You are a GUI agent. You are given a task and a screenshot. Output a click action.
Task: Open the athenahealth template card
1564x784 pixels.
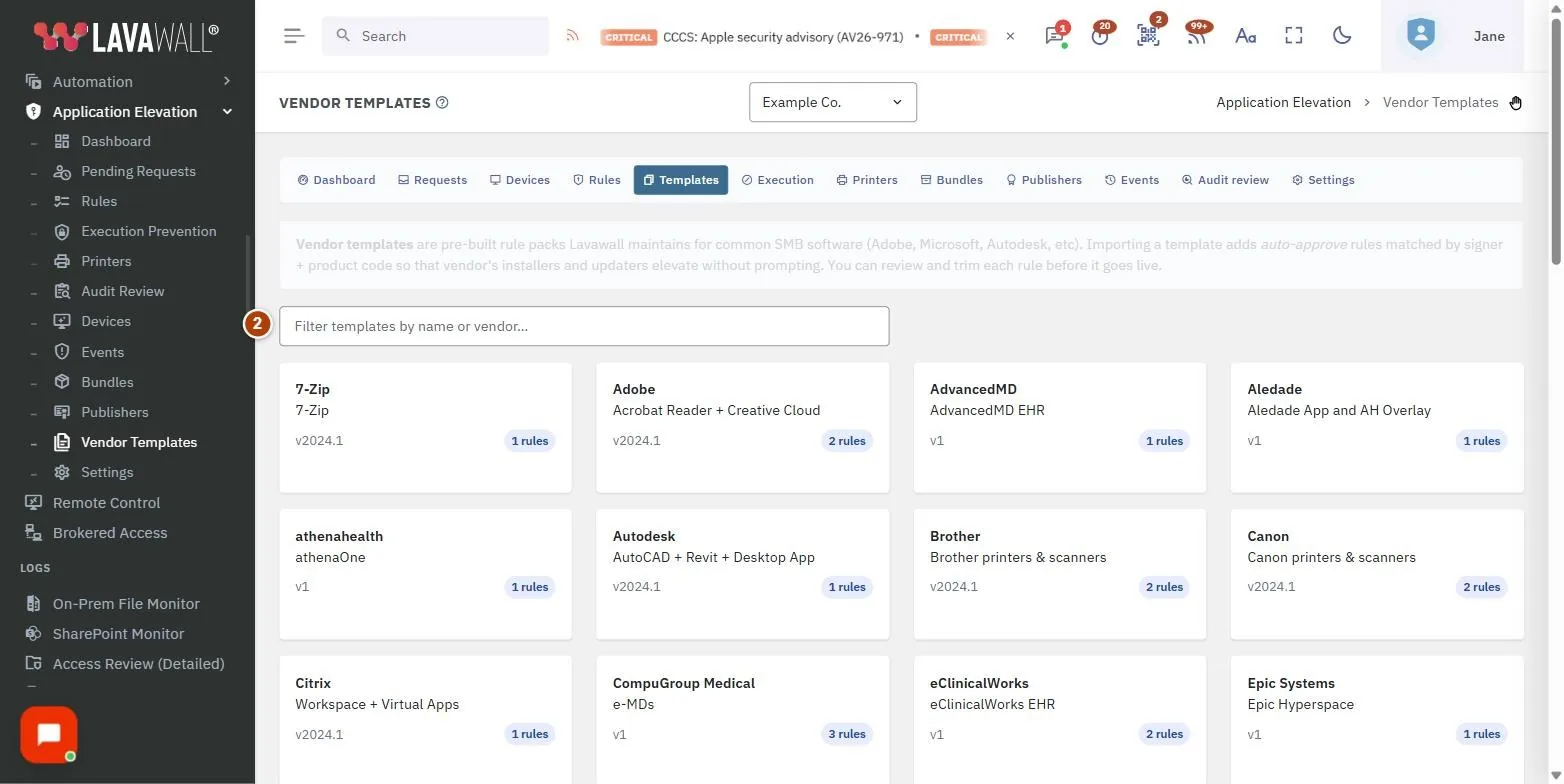(x=425, y=575)
